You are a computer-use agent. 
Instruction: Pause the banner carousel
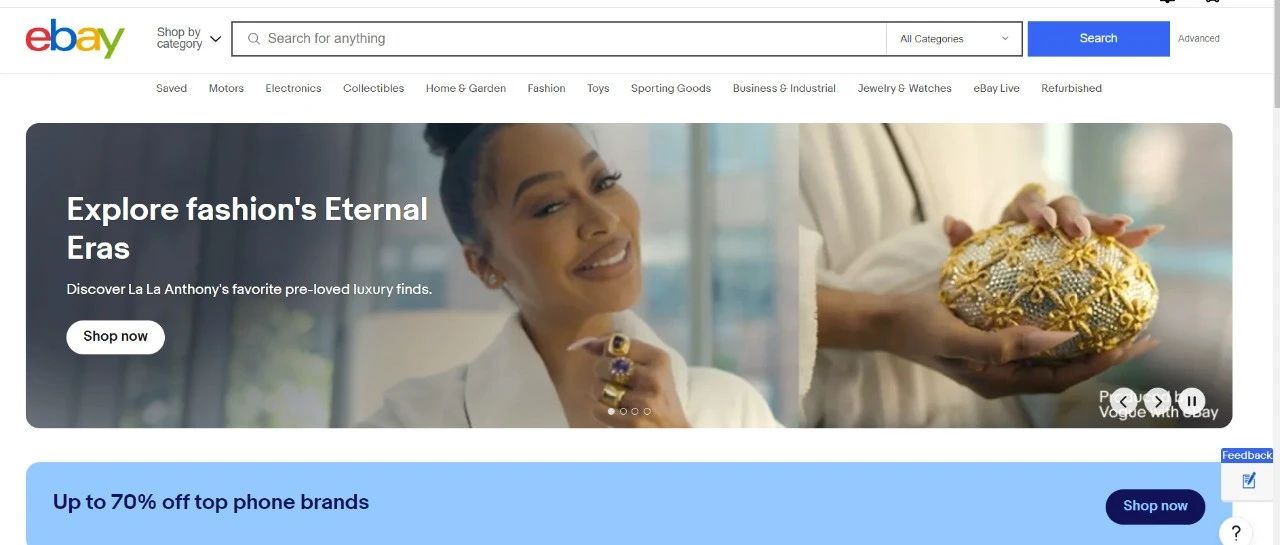1192,401
